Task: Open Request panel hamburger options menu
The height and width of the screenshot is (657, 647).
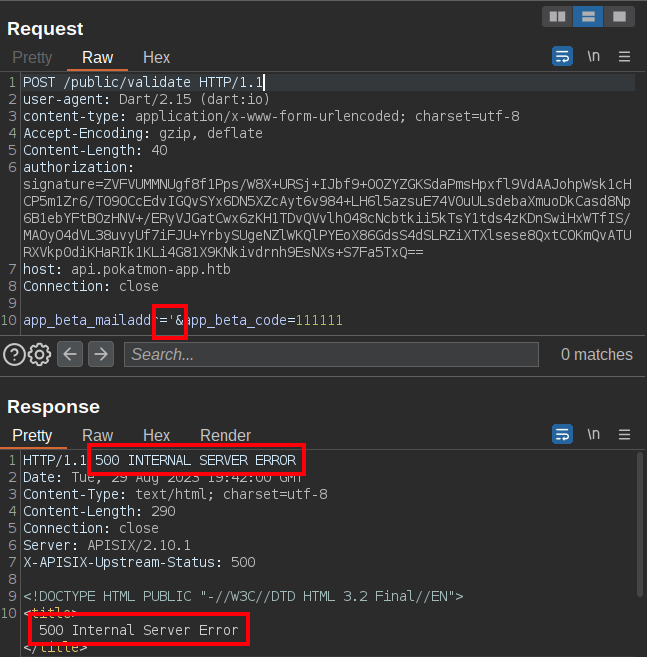Action: tap(625, 57)
